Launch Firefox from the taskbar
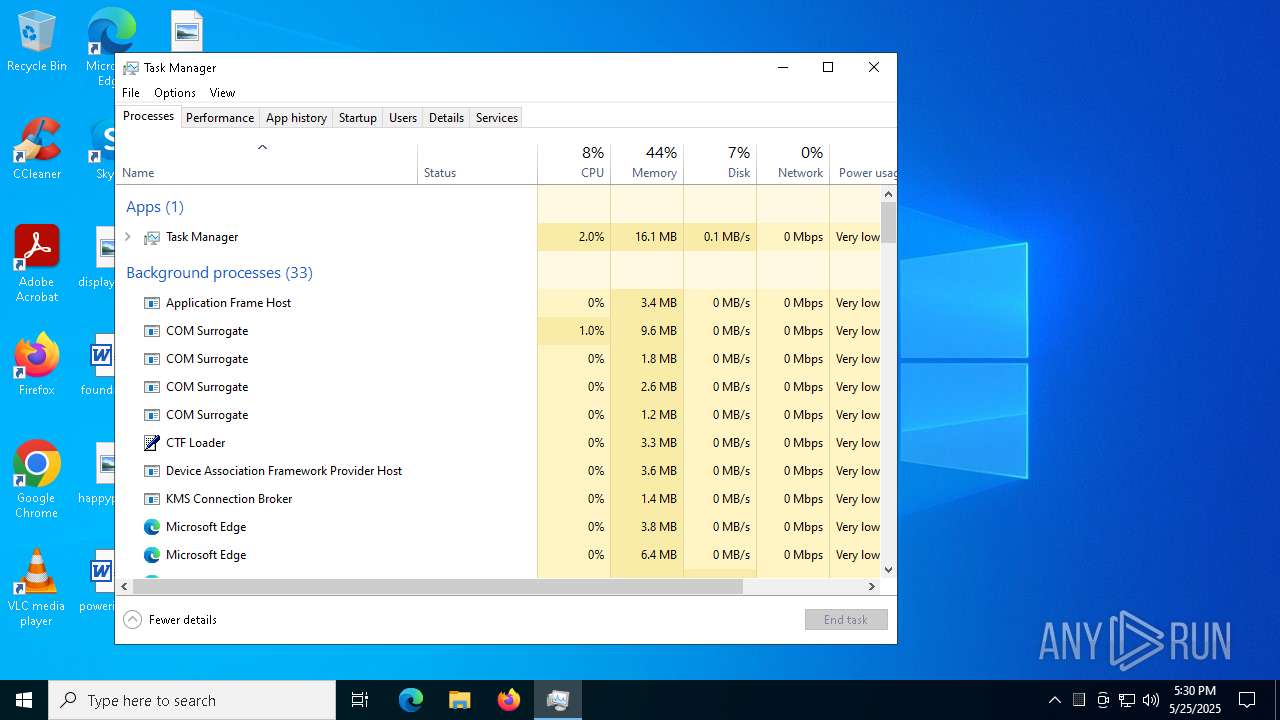The image size is (1280, 720). click(x=509, y=700)
